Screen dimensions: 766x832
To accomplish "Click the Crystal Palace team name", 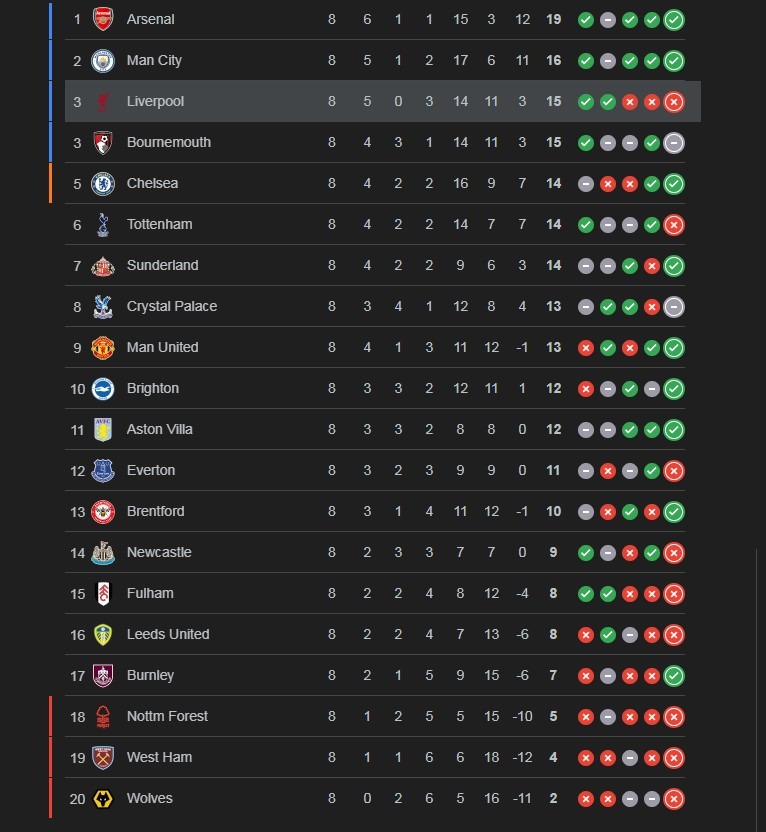I will (x=171, y=306).
